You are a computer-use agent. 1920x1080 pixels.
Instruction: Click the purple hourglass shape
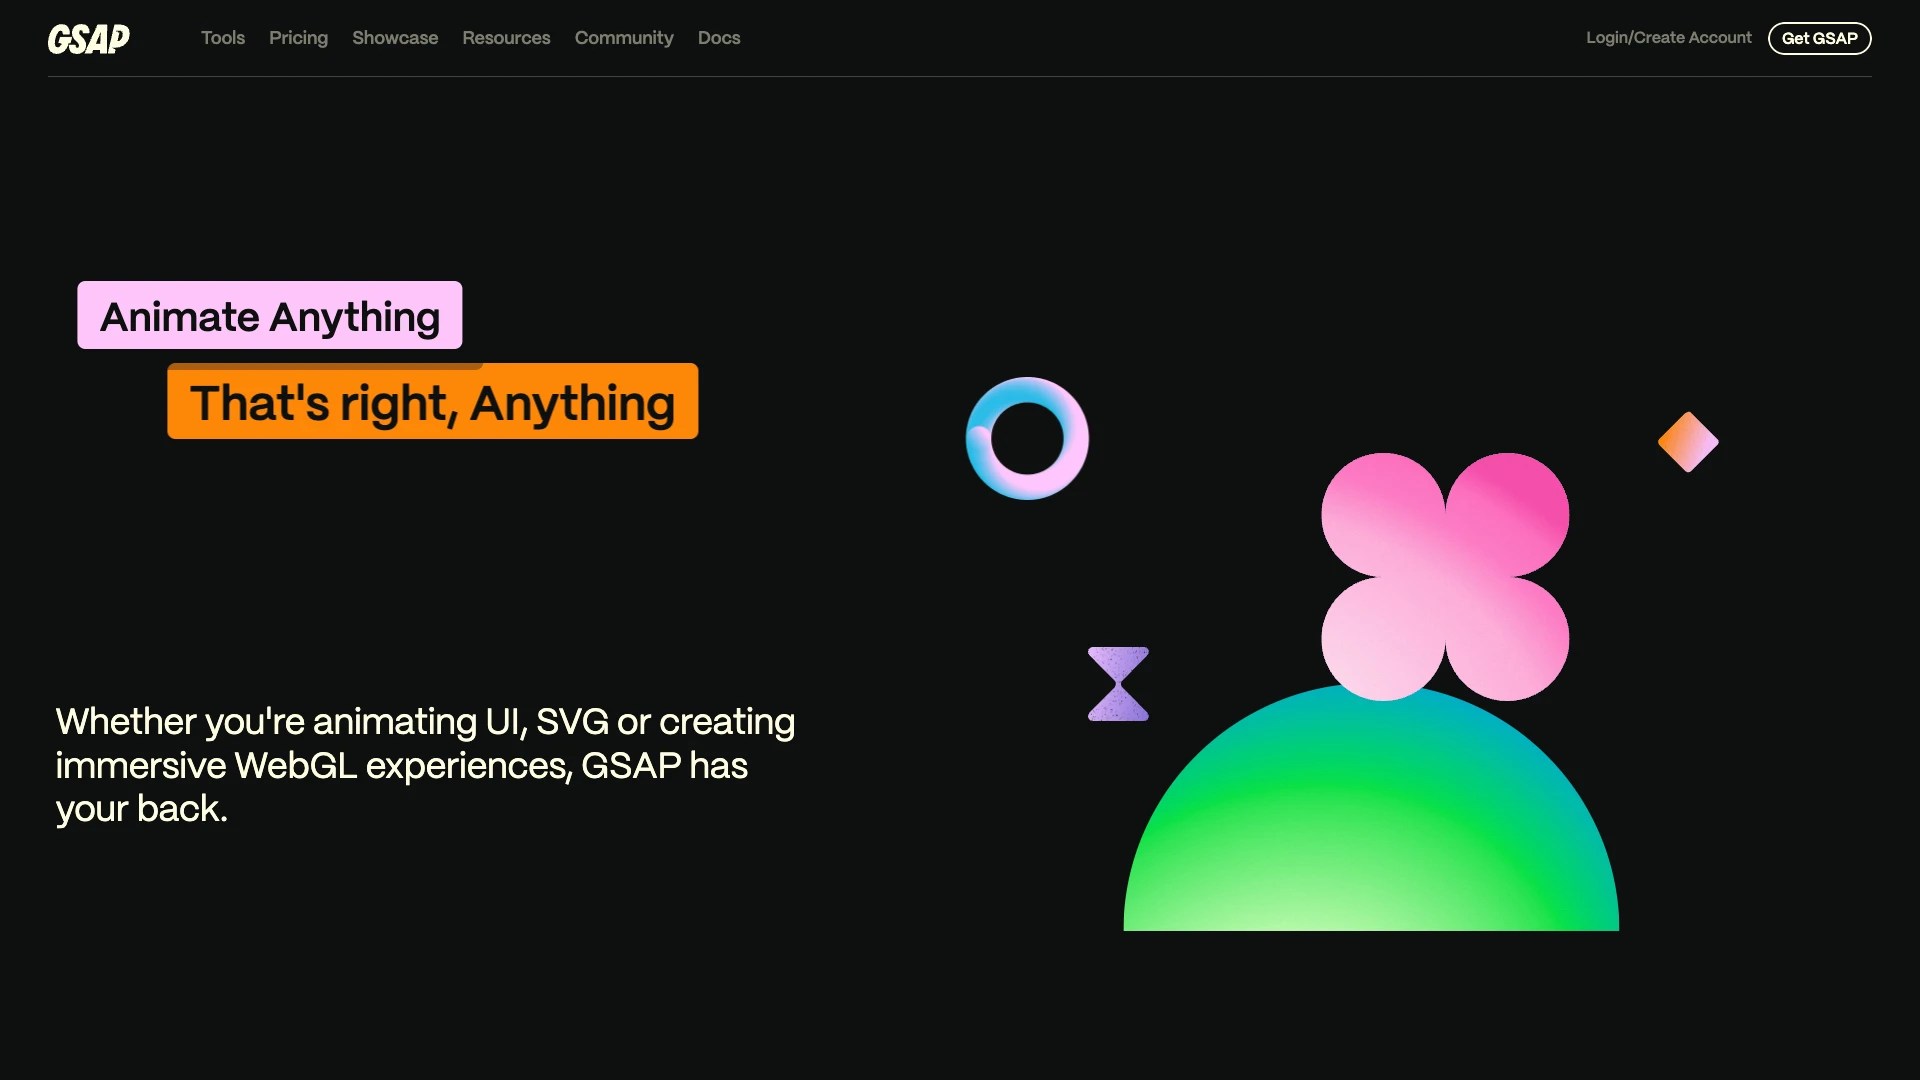[x=1118, y=684]
